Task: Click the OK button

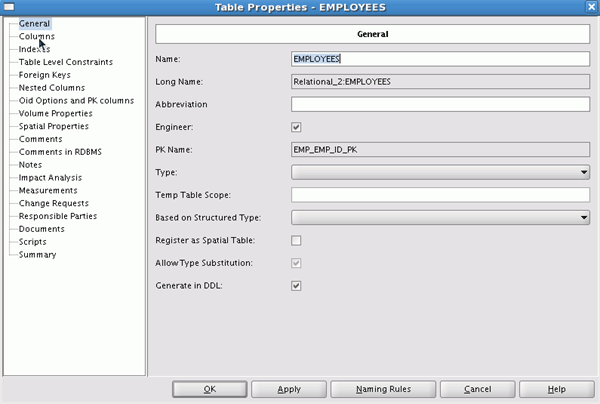Action: (210, 389)
